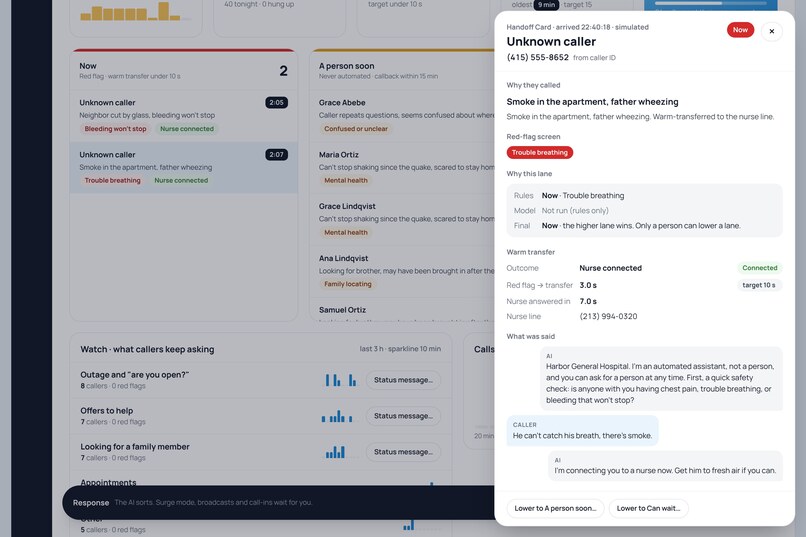Click the blue progress bar at top right
The height and width of the screenshot is (537, 806).
click(x=711, y=4)
